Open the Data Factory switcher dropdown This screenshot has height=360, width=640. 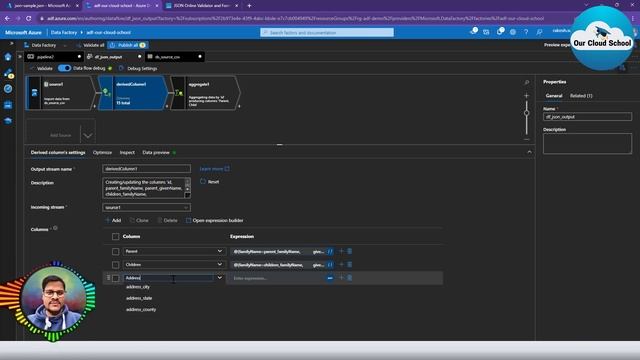45,45
